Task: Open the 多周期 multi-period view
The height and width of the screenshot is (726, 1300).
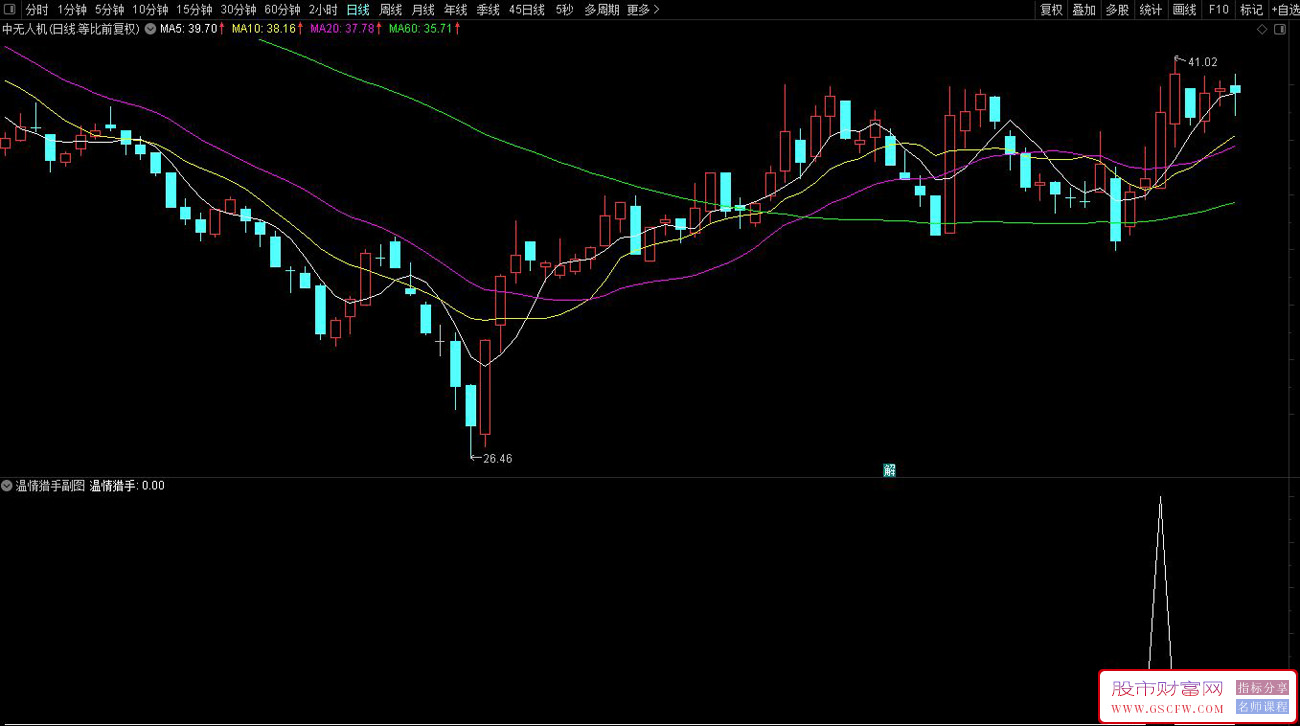Action: (602, 9)
